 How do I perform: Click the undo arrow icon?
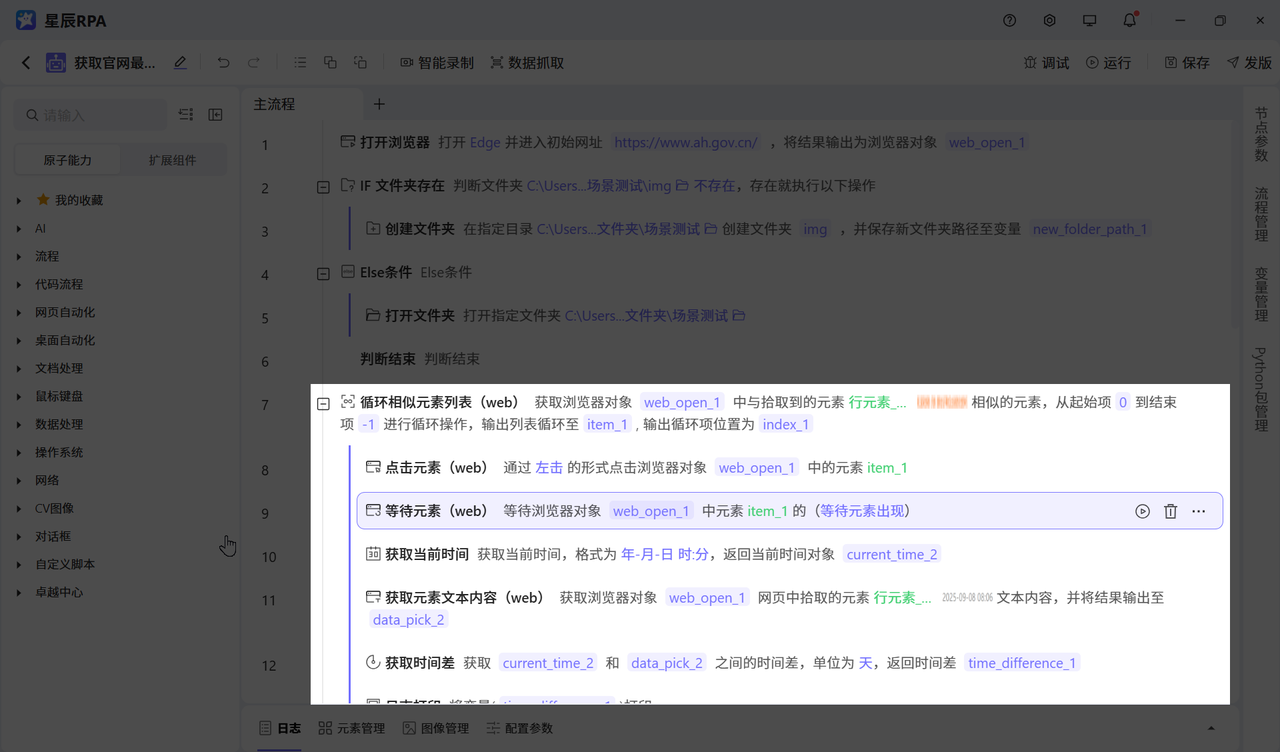click(x=224, y=62)
